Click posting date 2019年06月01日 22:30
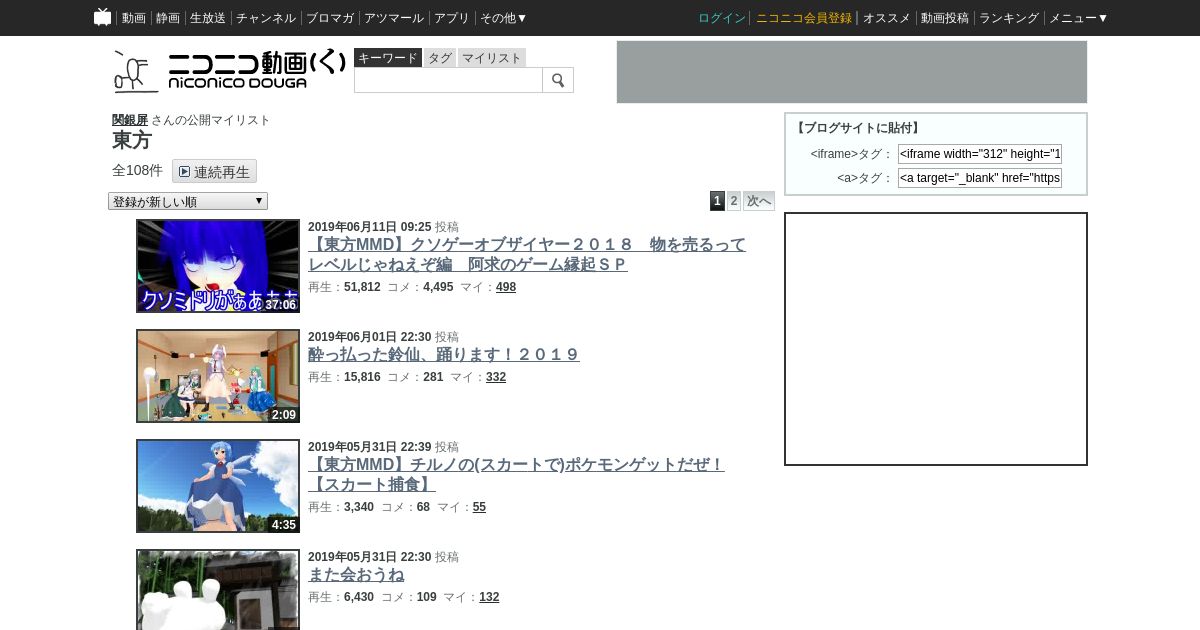This screenshot has width=1200, height=630. pos(370,337)
